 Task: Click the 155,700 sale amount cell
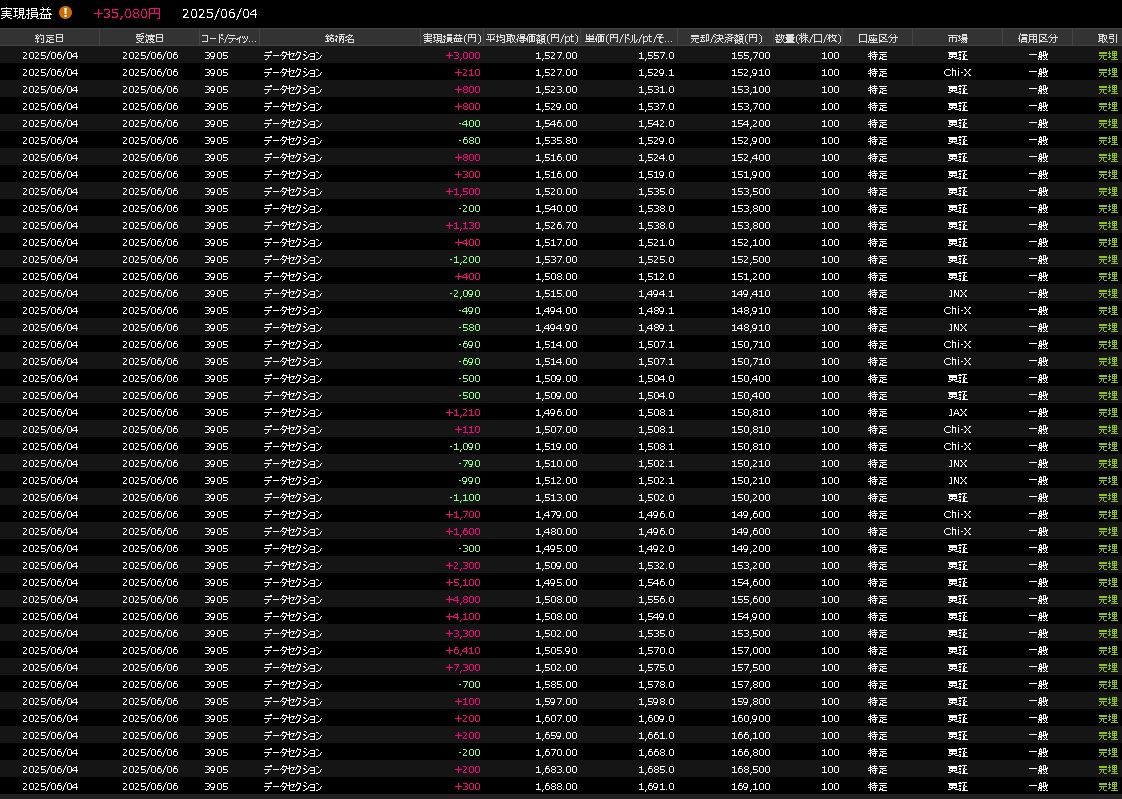(x=751, y=55)
